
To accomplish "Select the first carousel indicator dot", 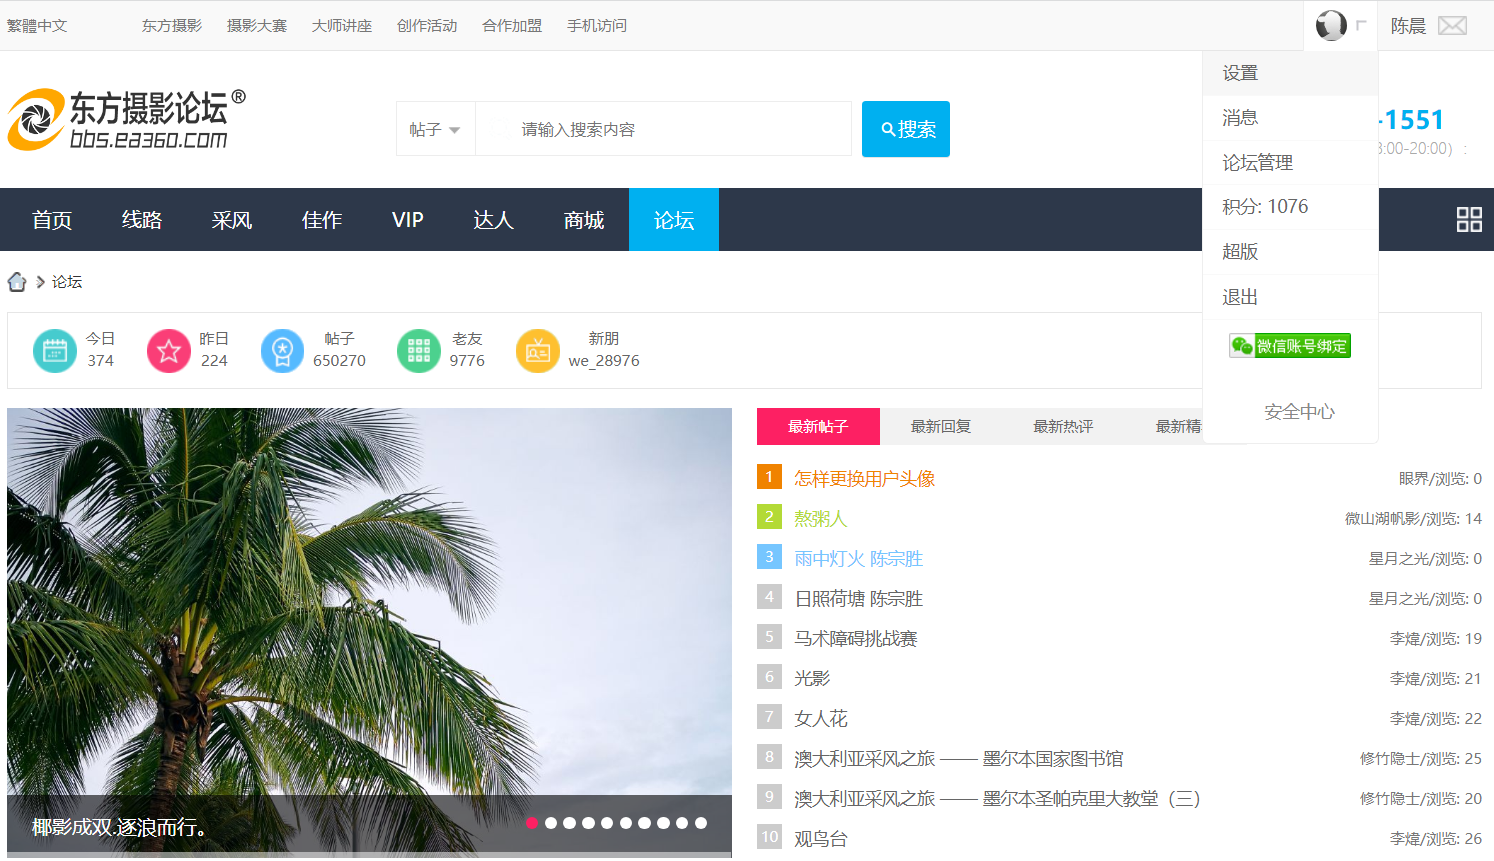I will tap(532, 823).
